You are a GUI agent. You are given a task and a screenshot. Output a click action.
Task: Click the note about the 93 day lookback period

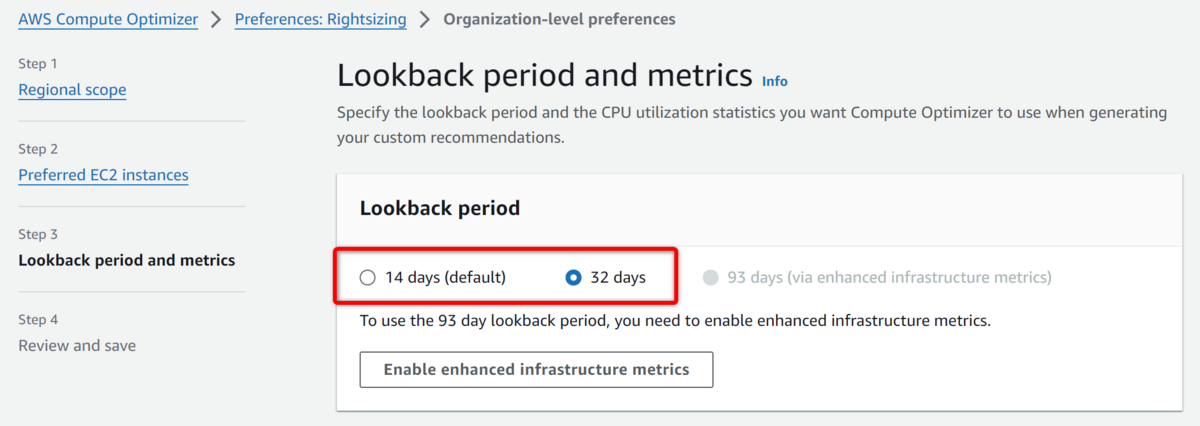point(675,321)
